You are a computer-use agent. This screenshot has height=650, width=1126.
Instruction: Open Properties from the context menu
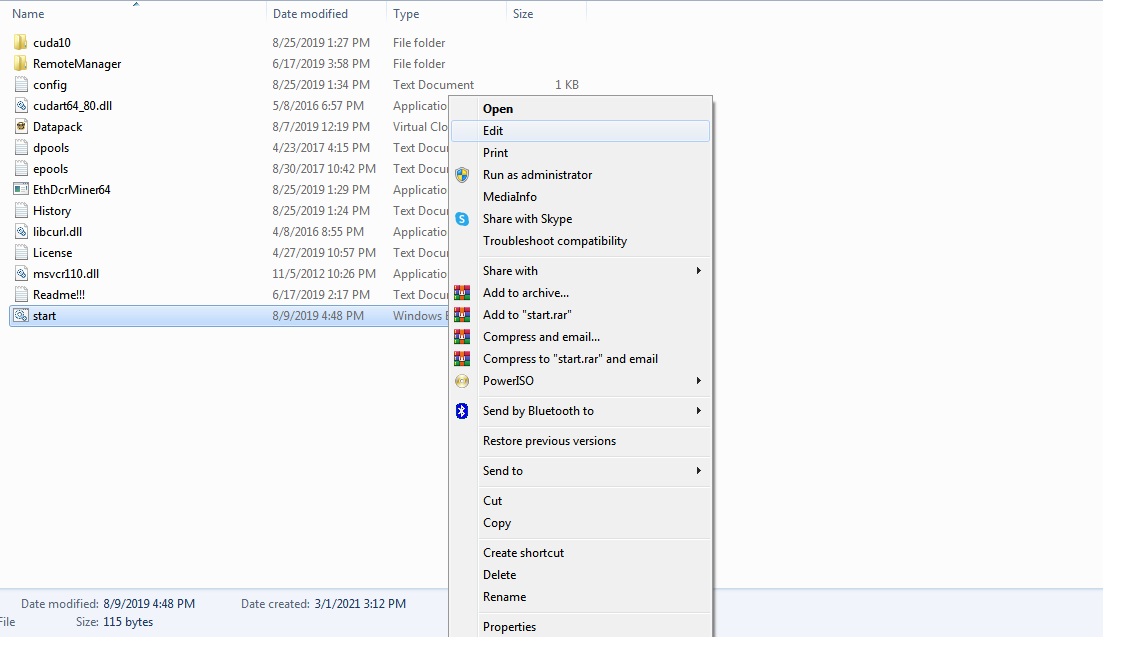click(x=580, y=627)
